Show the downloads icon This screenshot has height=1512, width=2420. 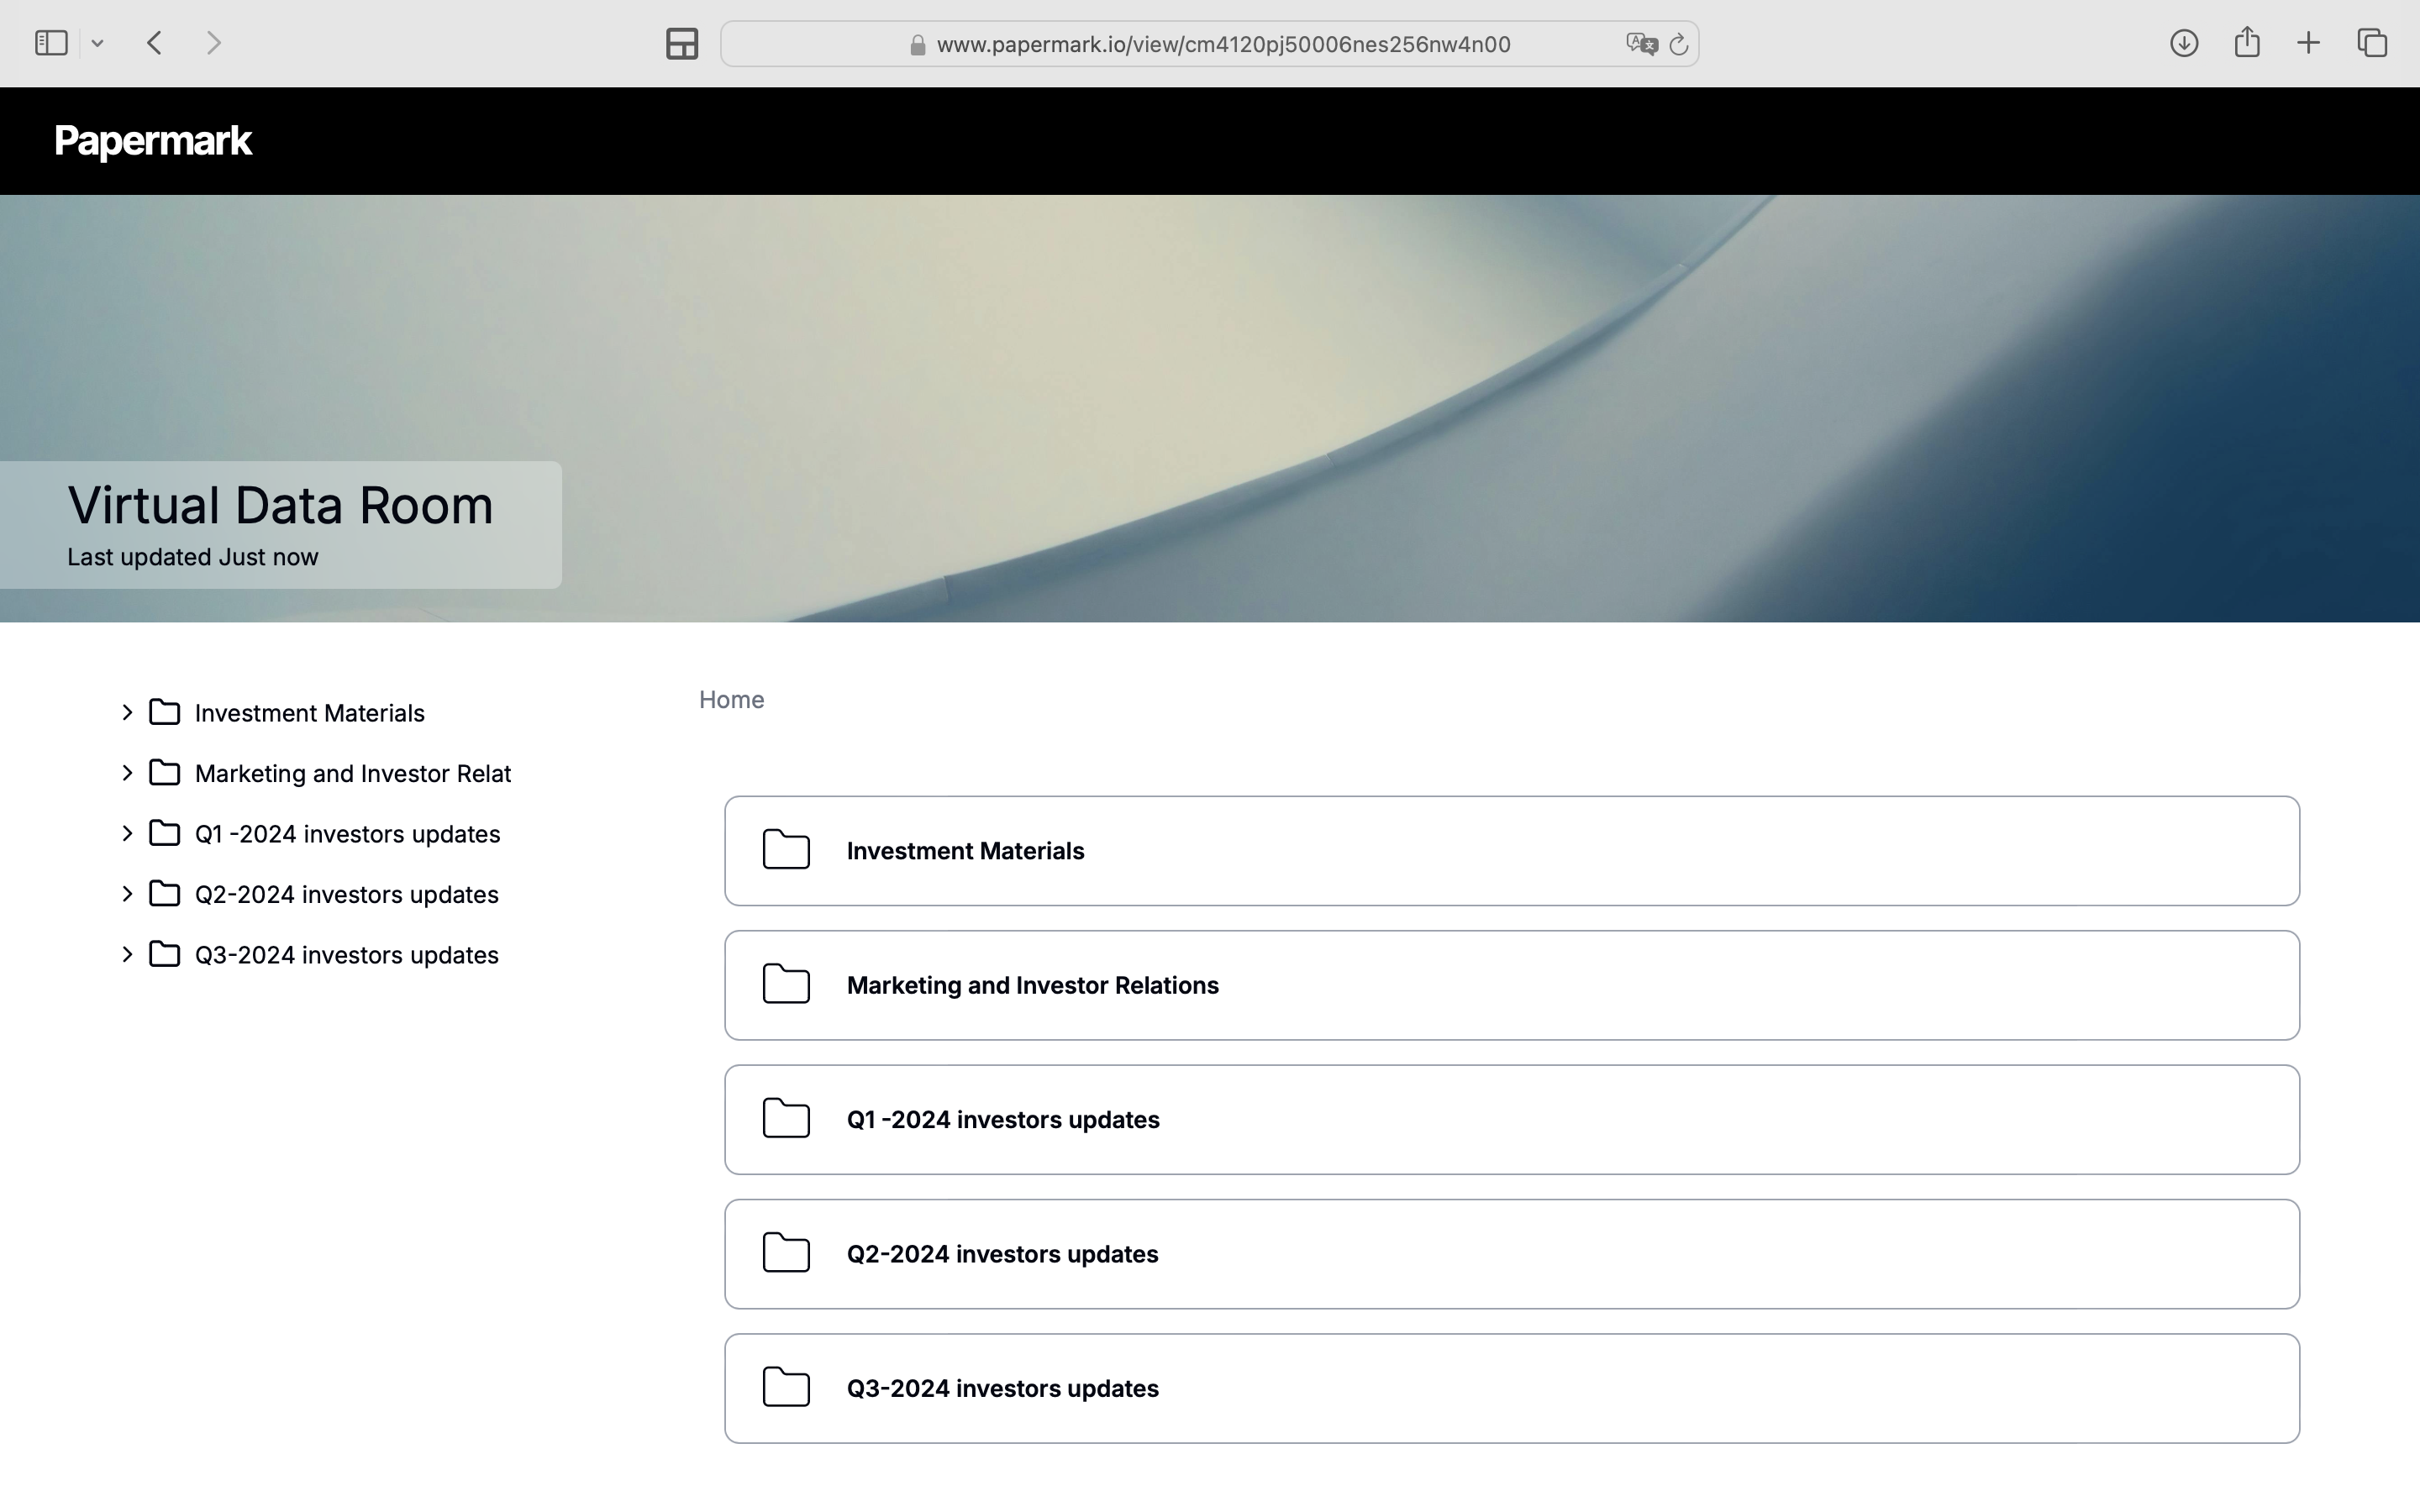coord(2183,43)
